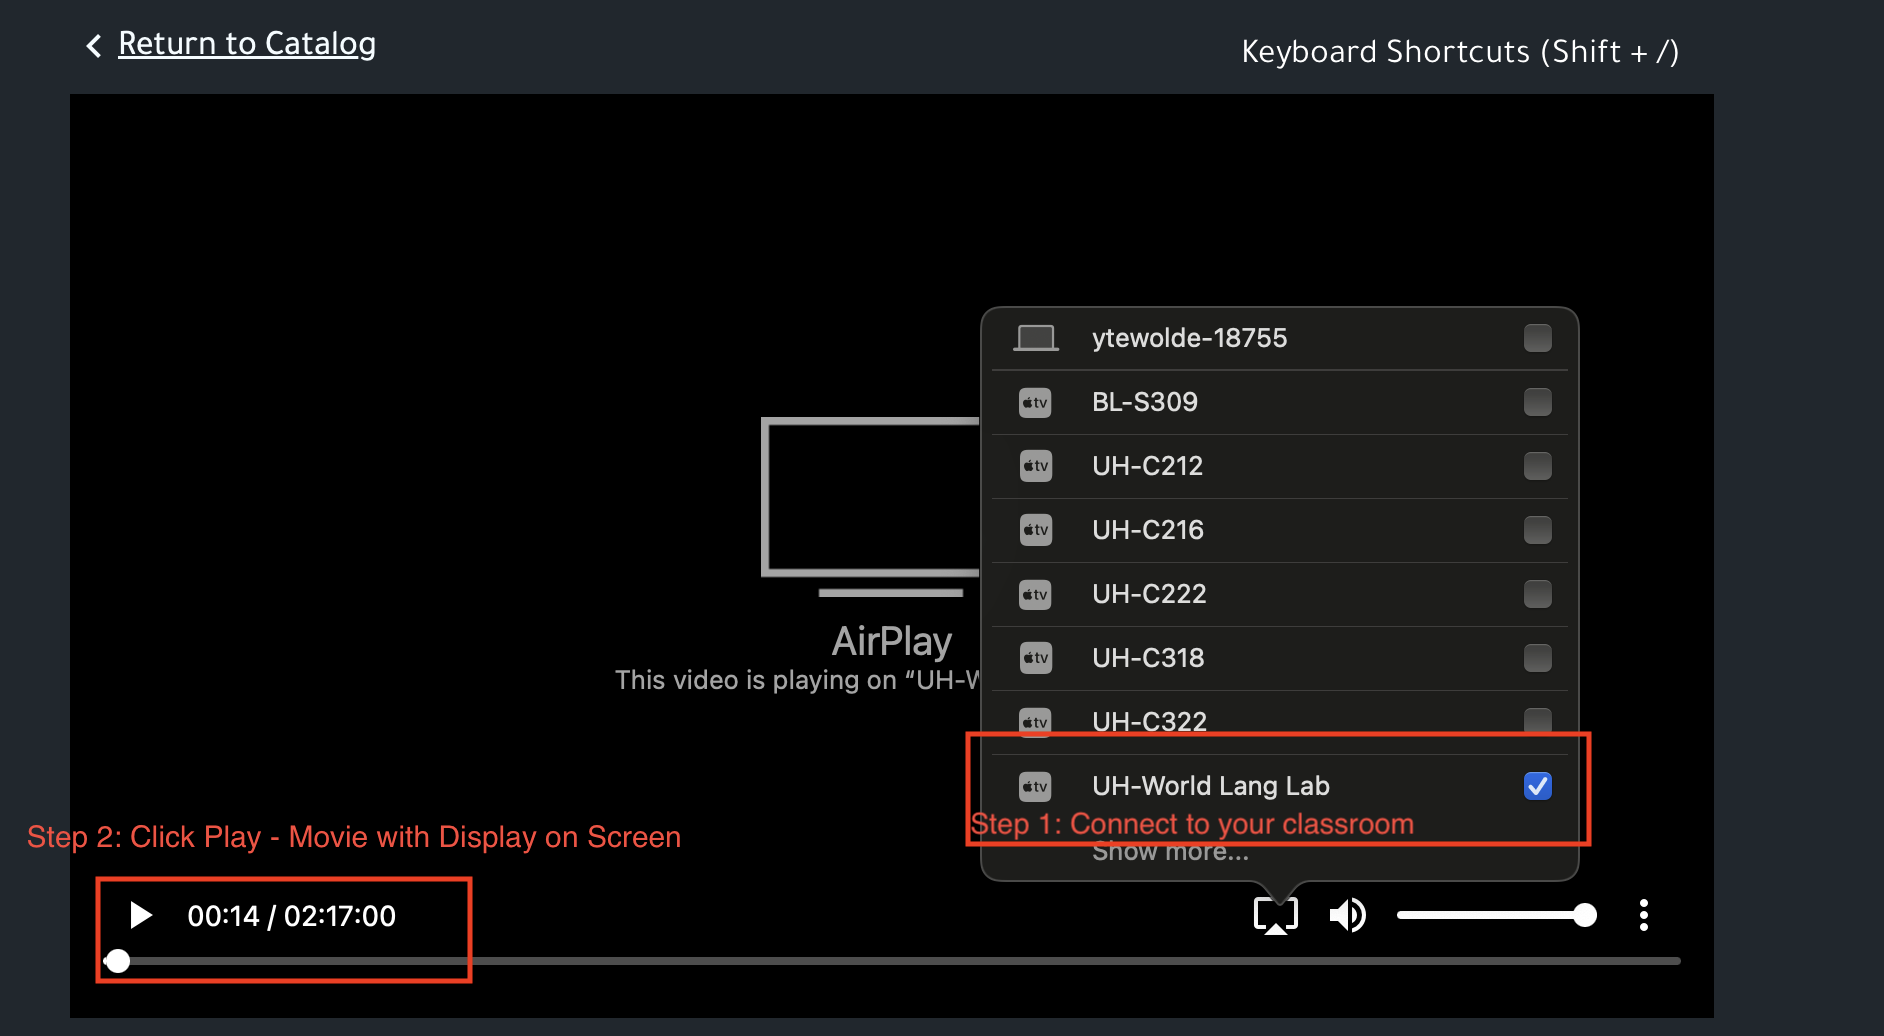
Task: Click the Apple TV icon for UH-World Lang Lab
Action: [1035, 786]
